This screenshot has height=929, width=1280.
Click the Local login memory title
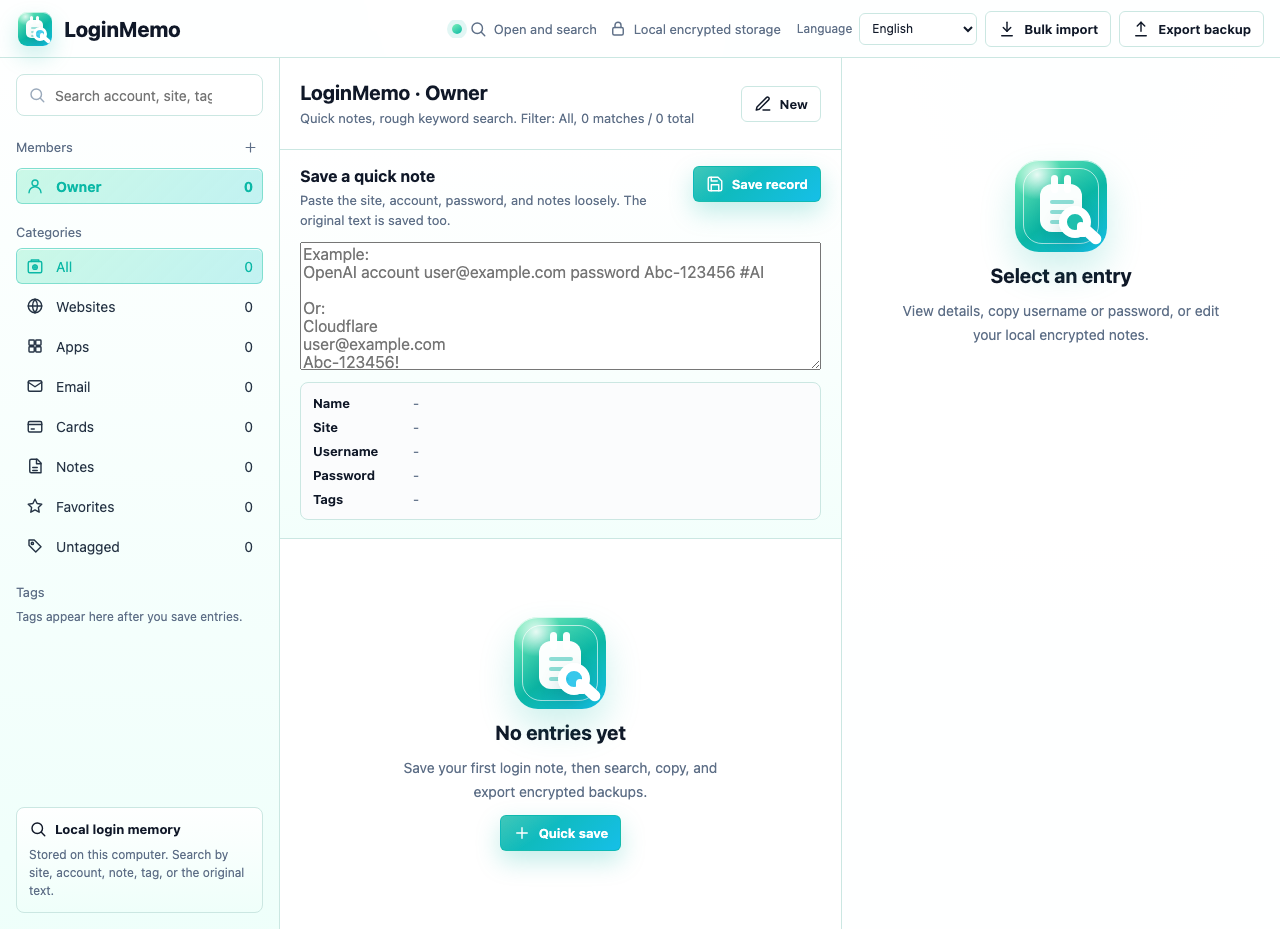(118, 829)
